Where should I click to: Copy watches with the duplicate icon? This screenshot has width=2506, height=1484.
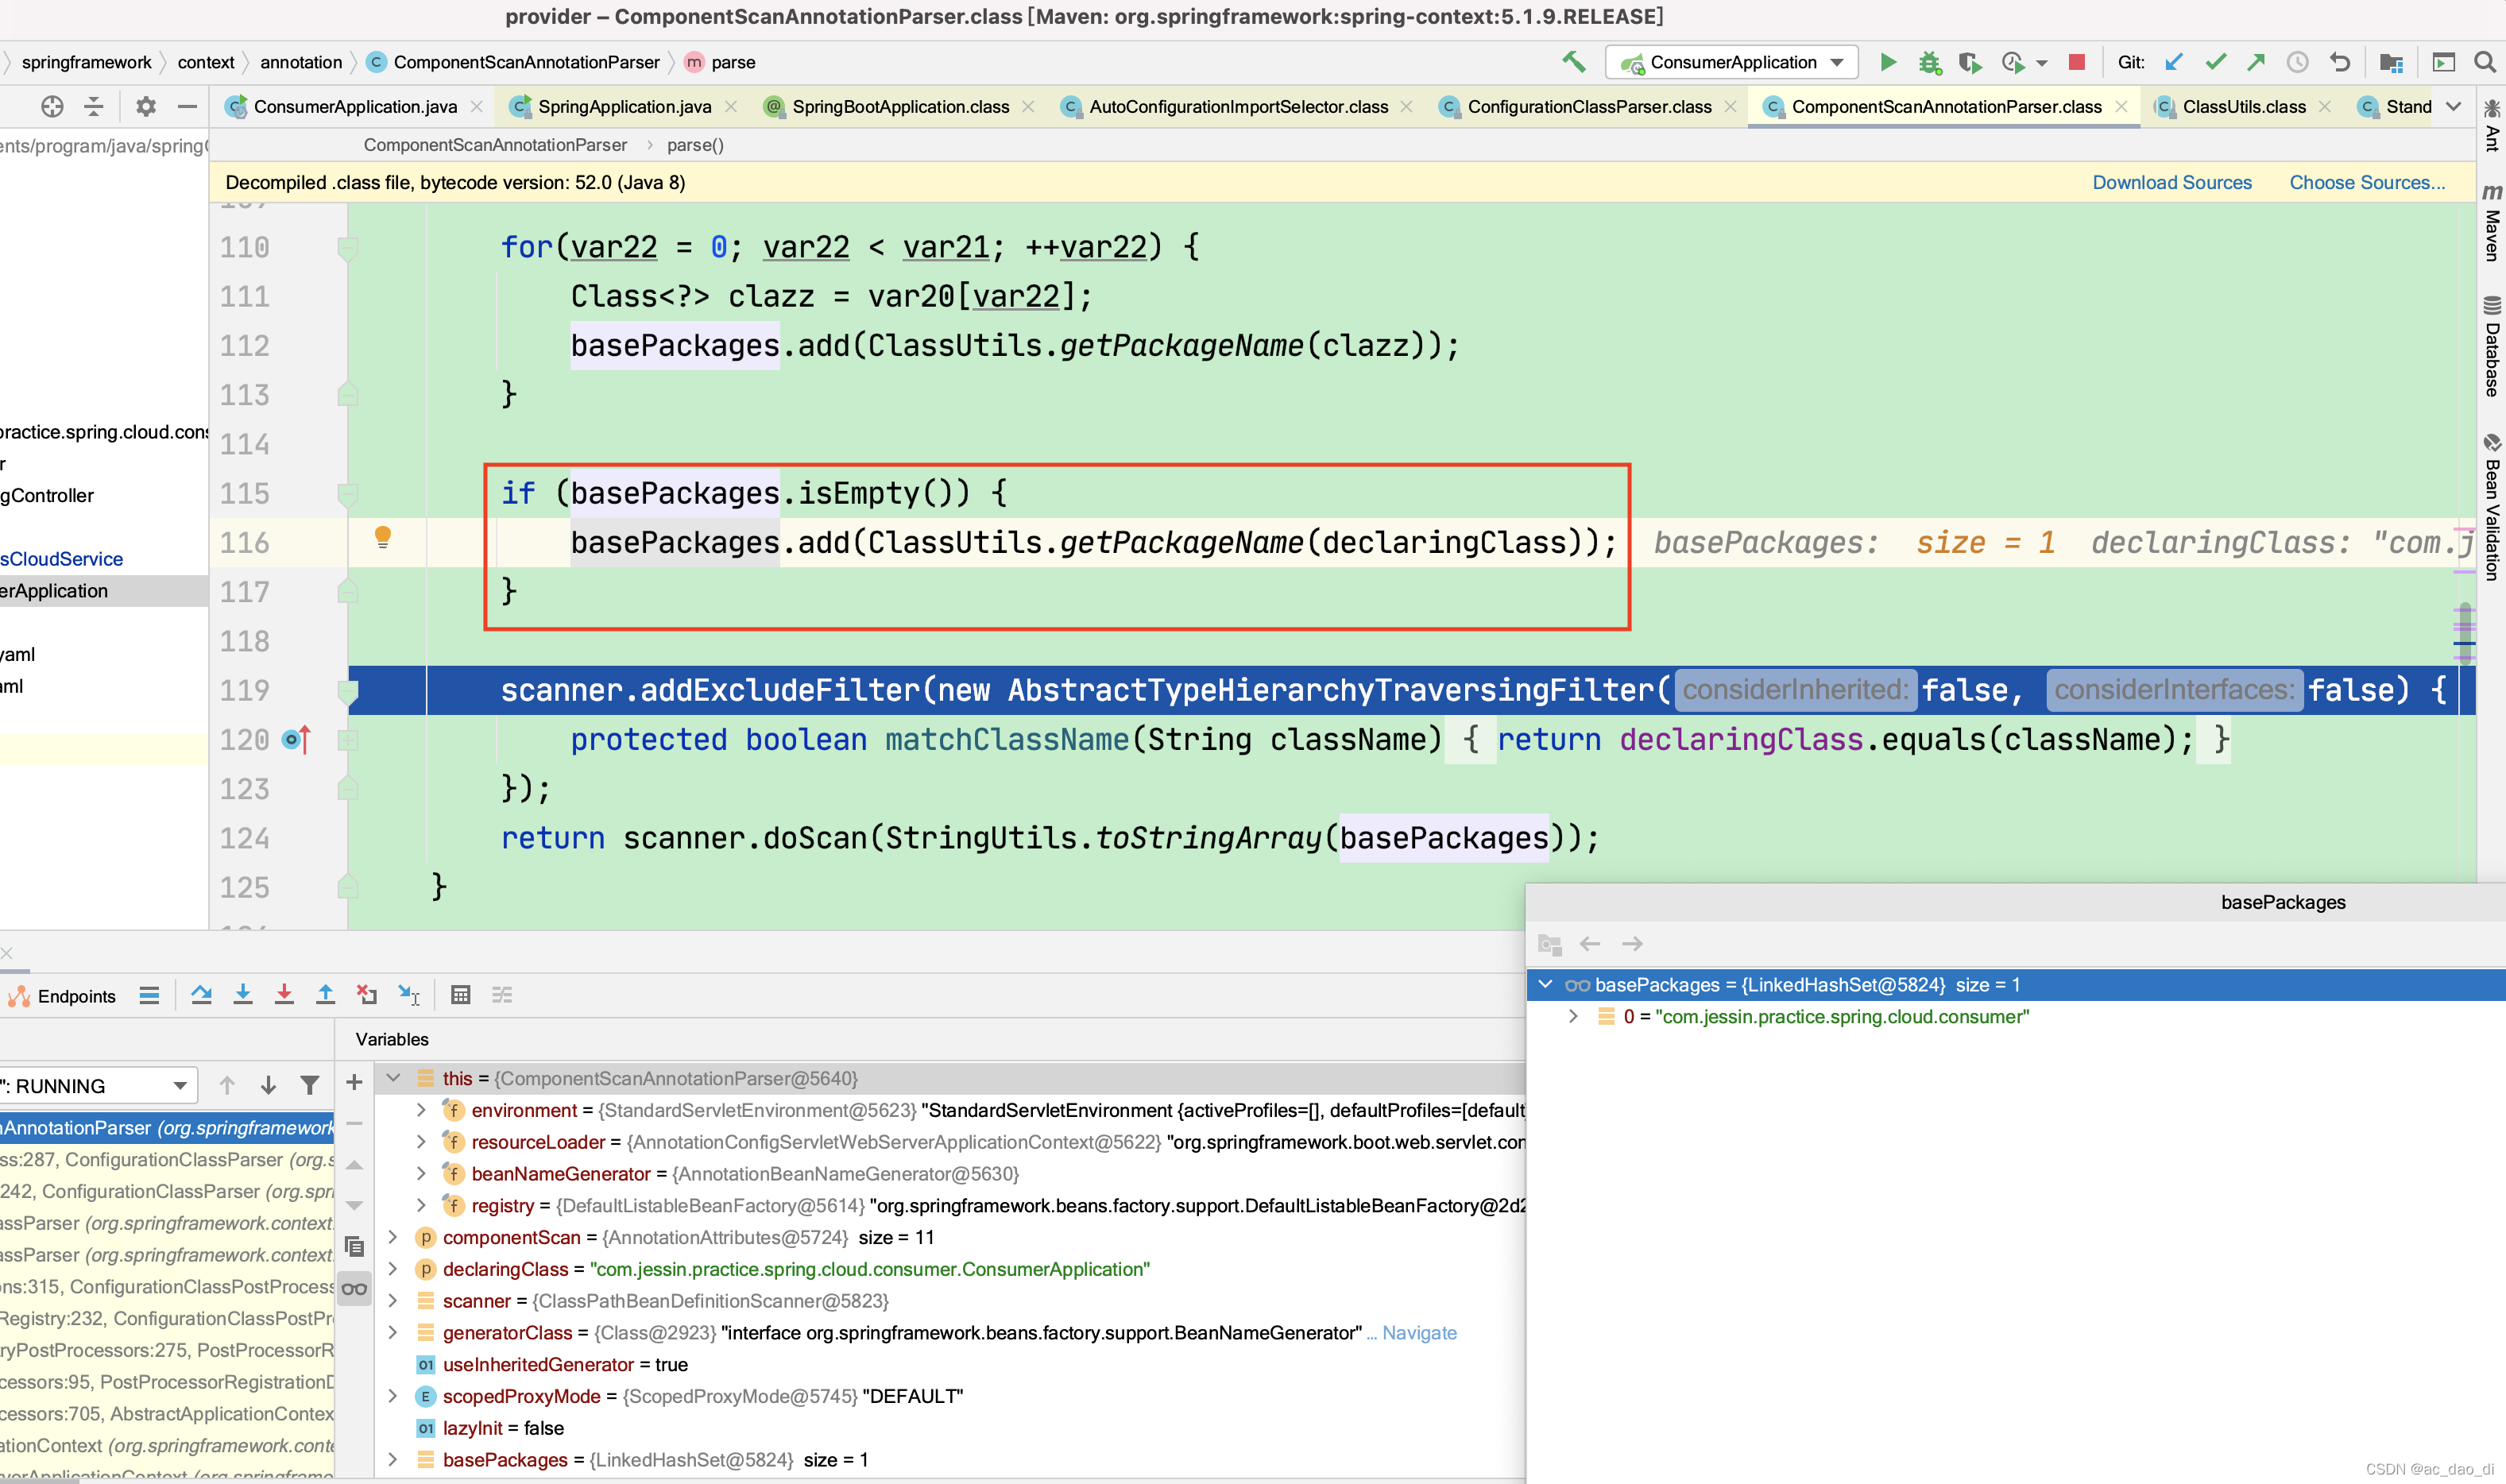click(x=354, y=1246)
